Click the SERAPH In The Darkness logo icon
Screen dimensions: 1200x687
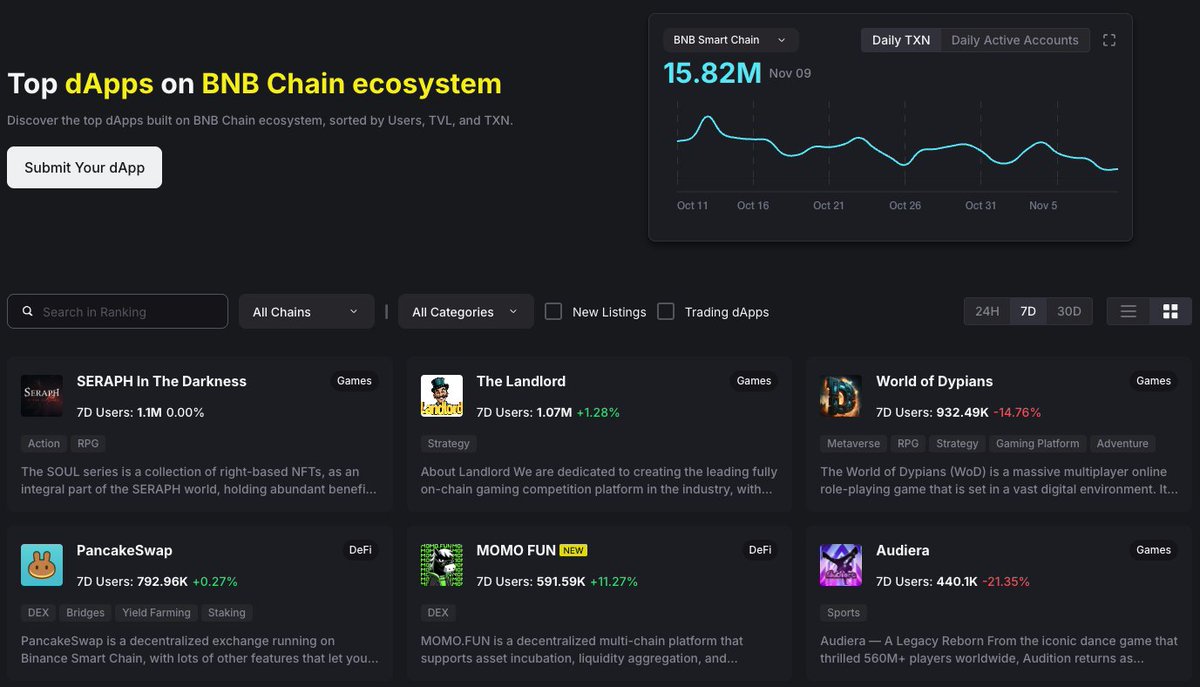[42, 396]
